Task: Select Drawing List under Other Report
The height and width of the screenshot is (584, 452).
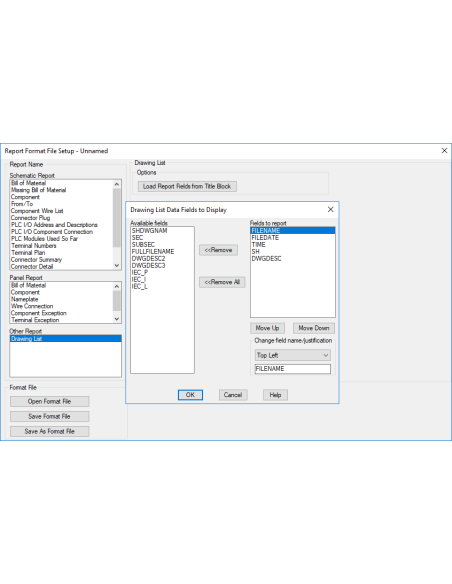Action: point(66,339)
